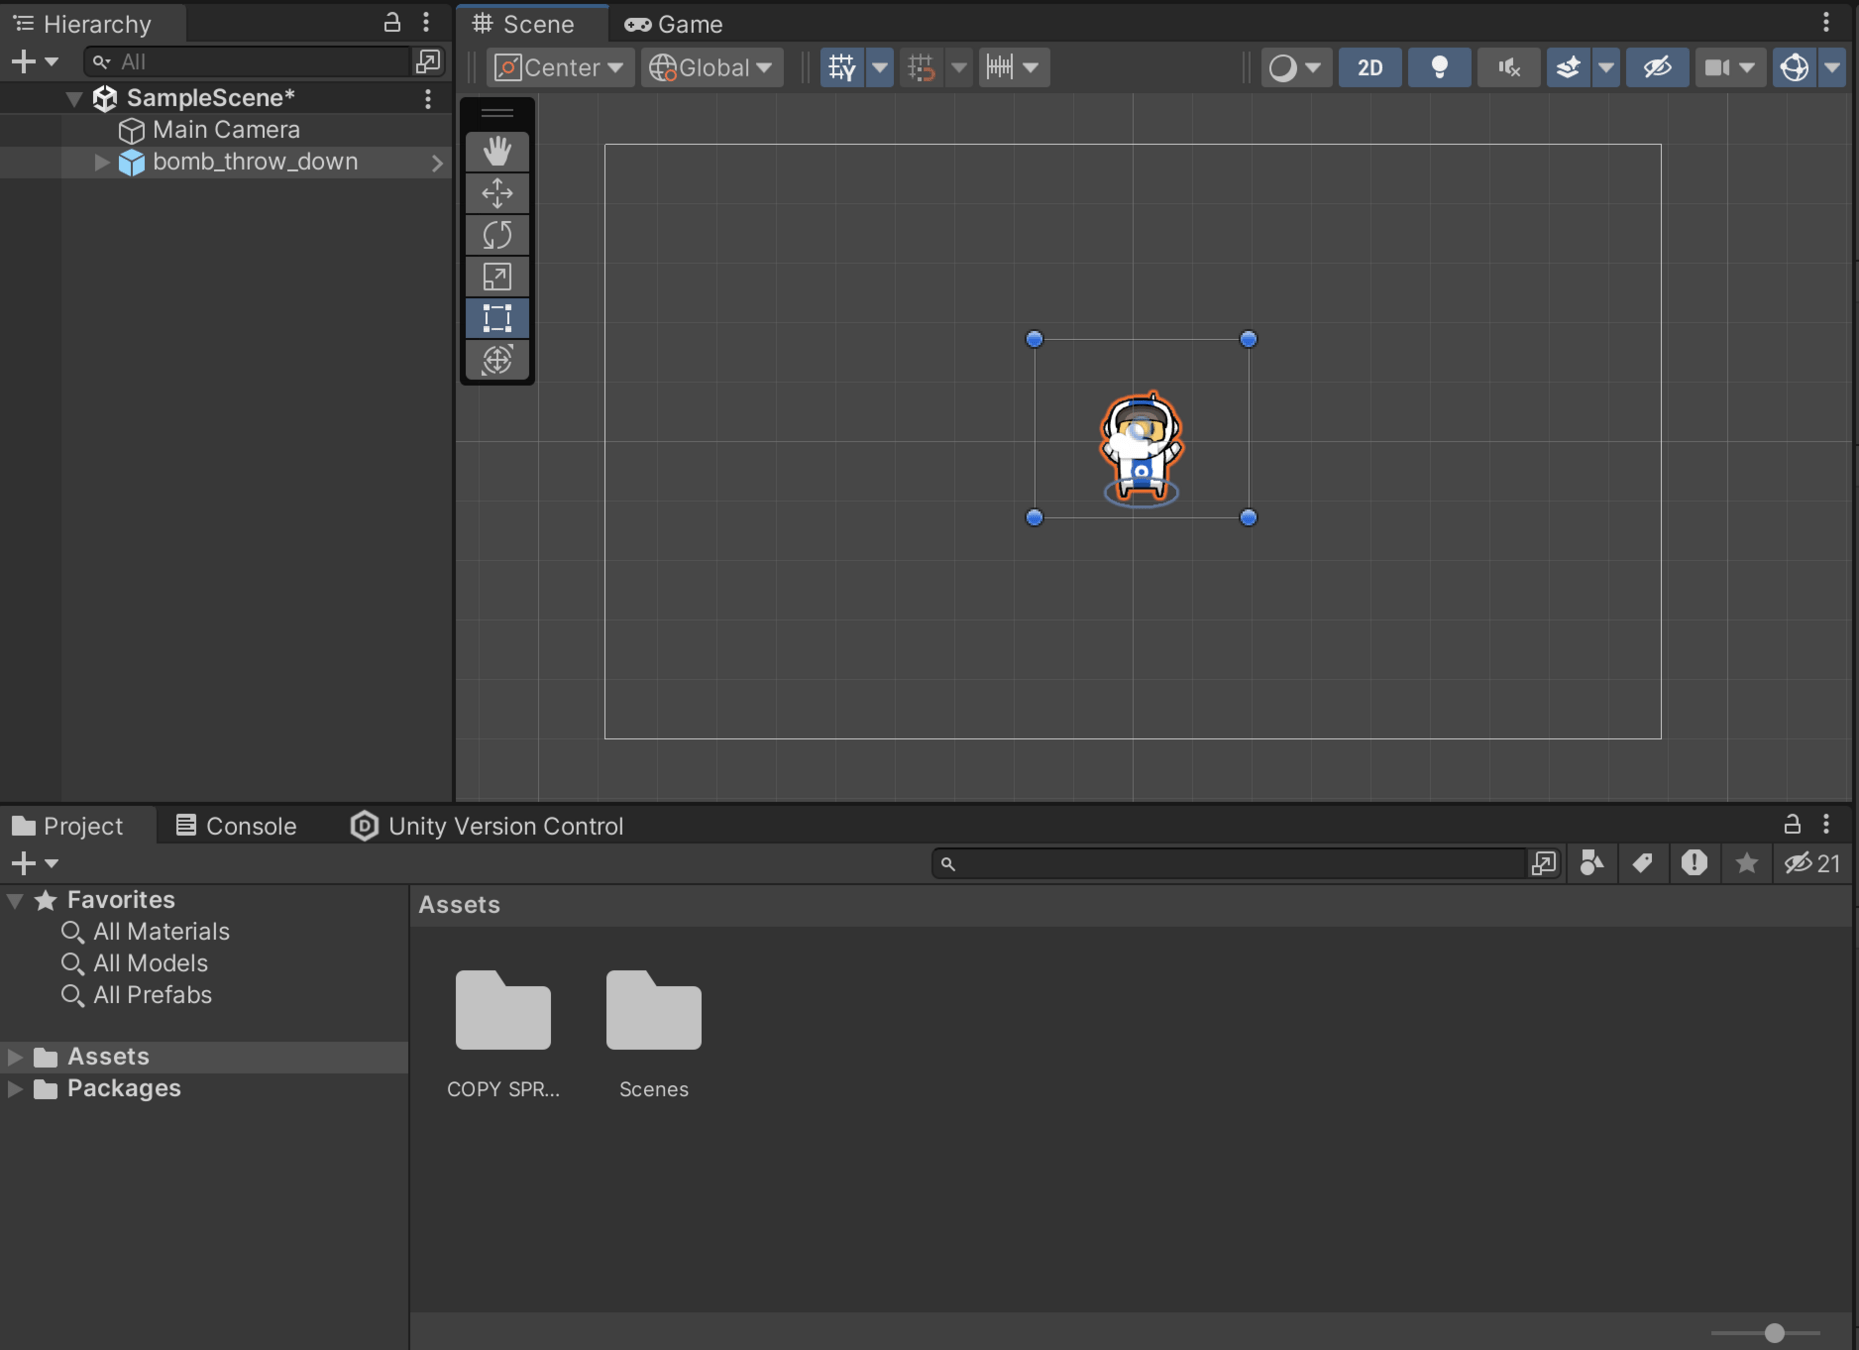Open the increment snapping dropdown arrow
The width and height of the screenshot is (1859, 1350).
1031,67
